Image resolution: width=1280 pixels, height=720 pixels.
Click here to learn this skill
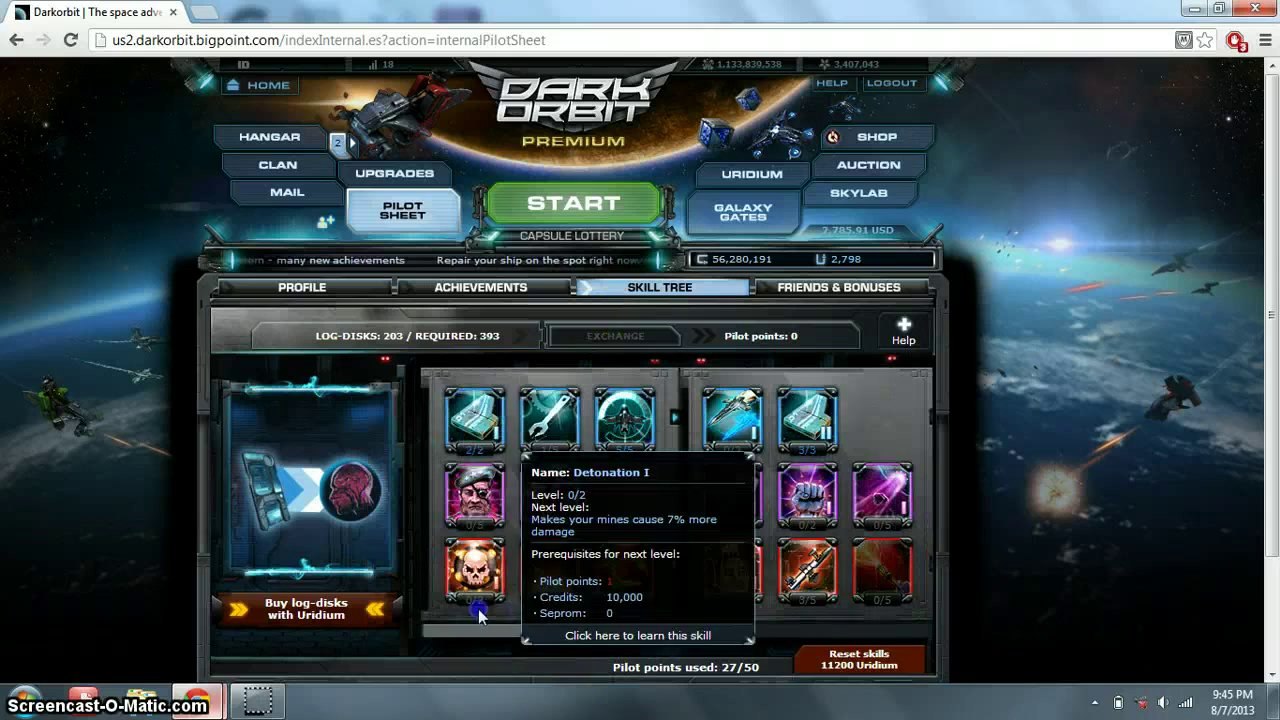tap(638, 635)
